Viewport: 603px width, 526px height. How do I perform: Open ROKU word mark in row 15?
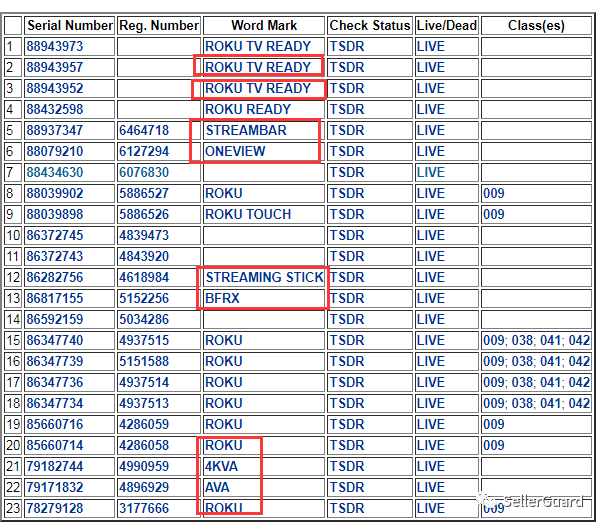pyautogui.click(x=224, y=340)
